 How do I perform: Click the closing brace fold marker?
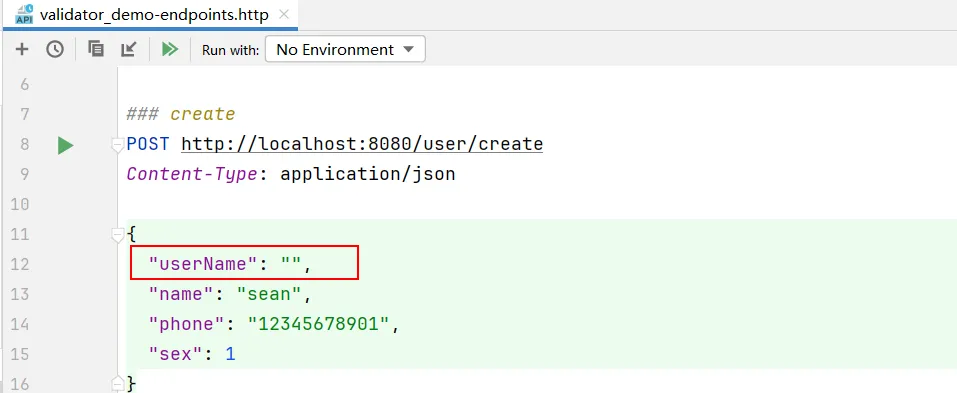[x=118, y=381]
